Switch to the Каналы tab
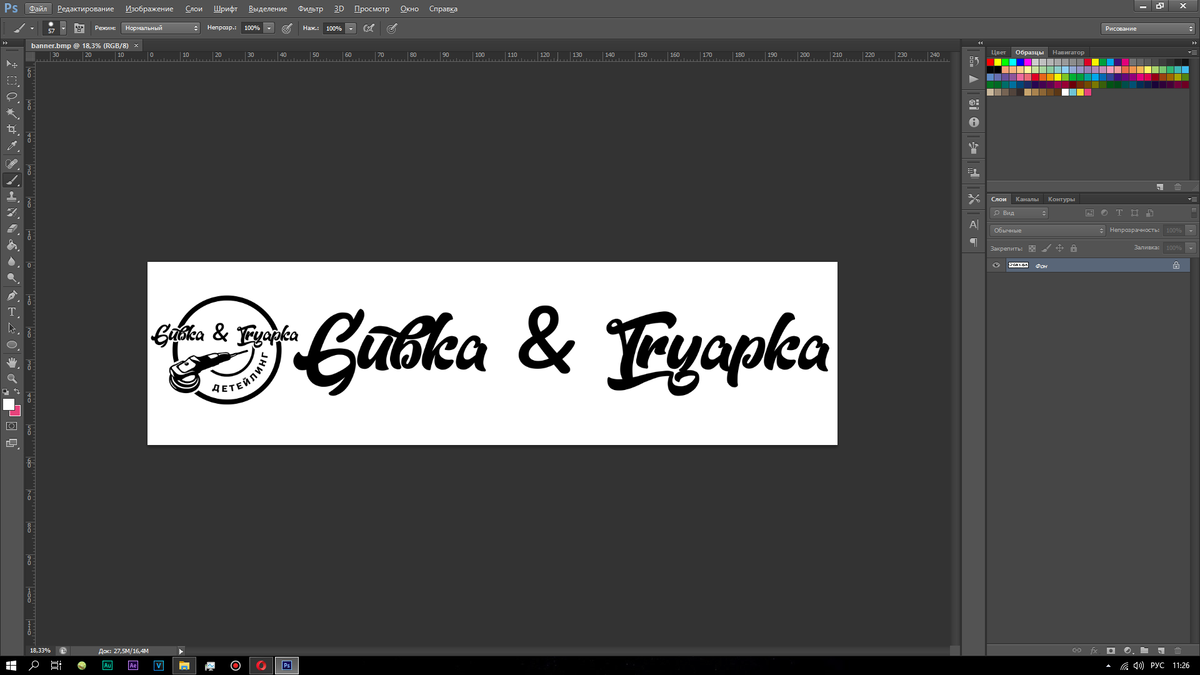 (x=1028, y=198)
